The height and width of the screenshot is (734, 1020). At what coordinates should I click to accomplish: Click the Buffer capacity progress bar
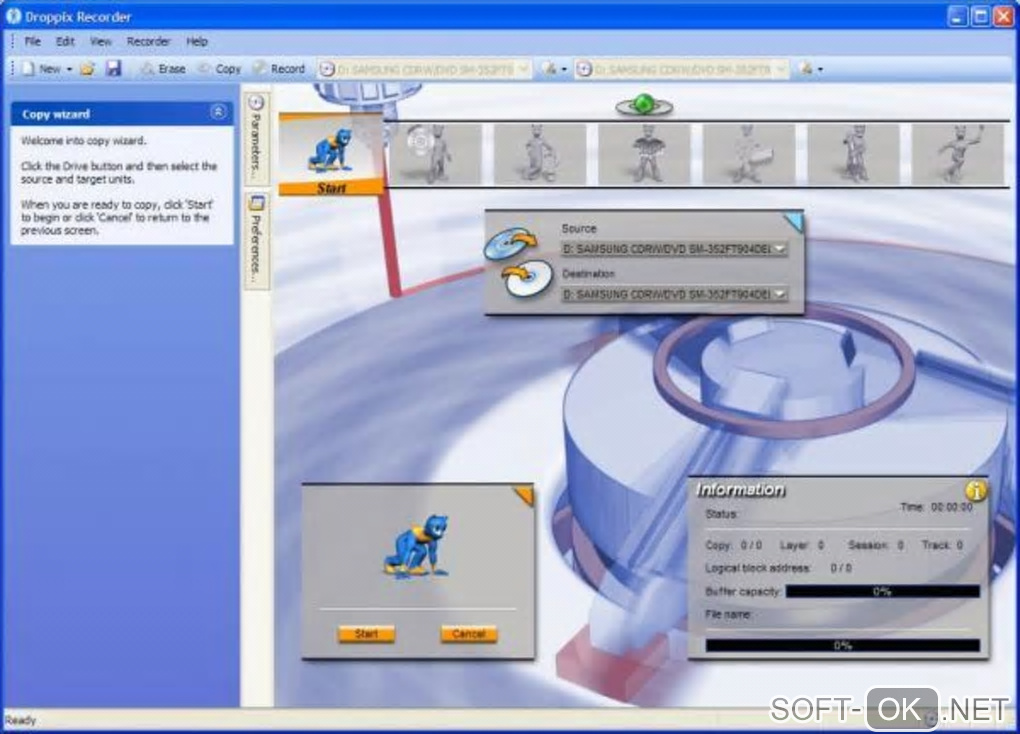tap(883, 591)
